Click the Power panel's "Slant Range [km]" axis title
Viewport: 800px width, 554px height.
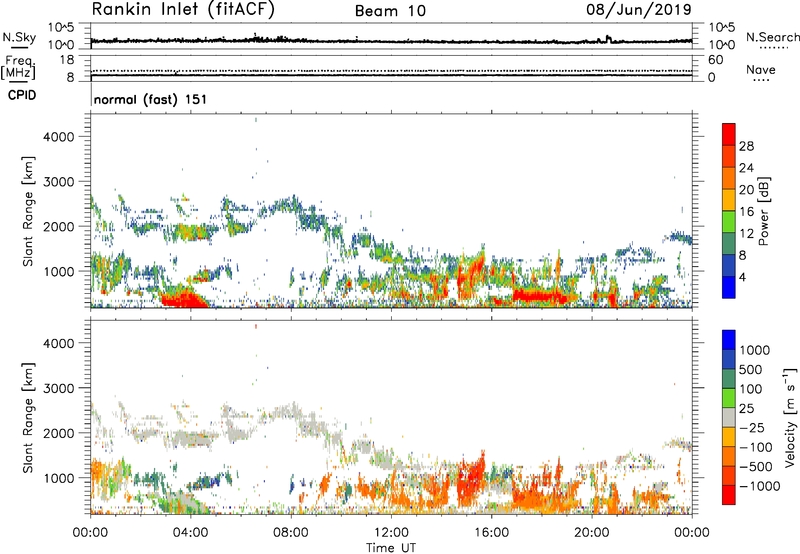click(x=28, y=211)
